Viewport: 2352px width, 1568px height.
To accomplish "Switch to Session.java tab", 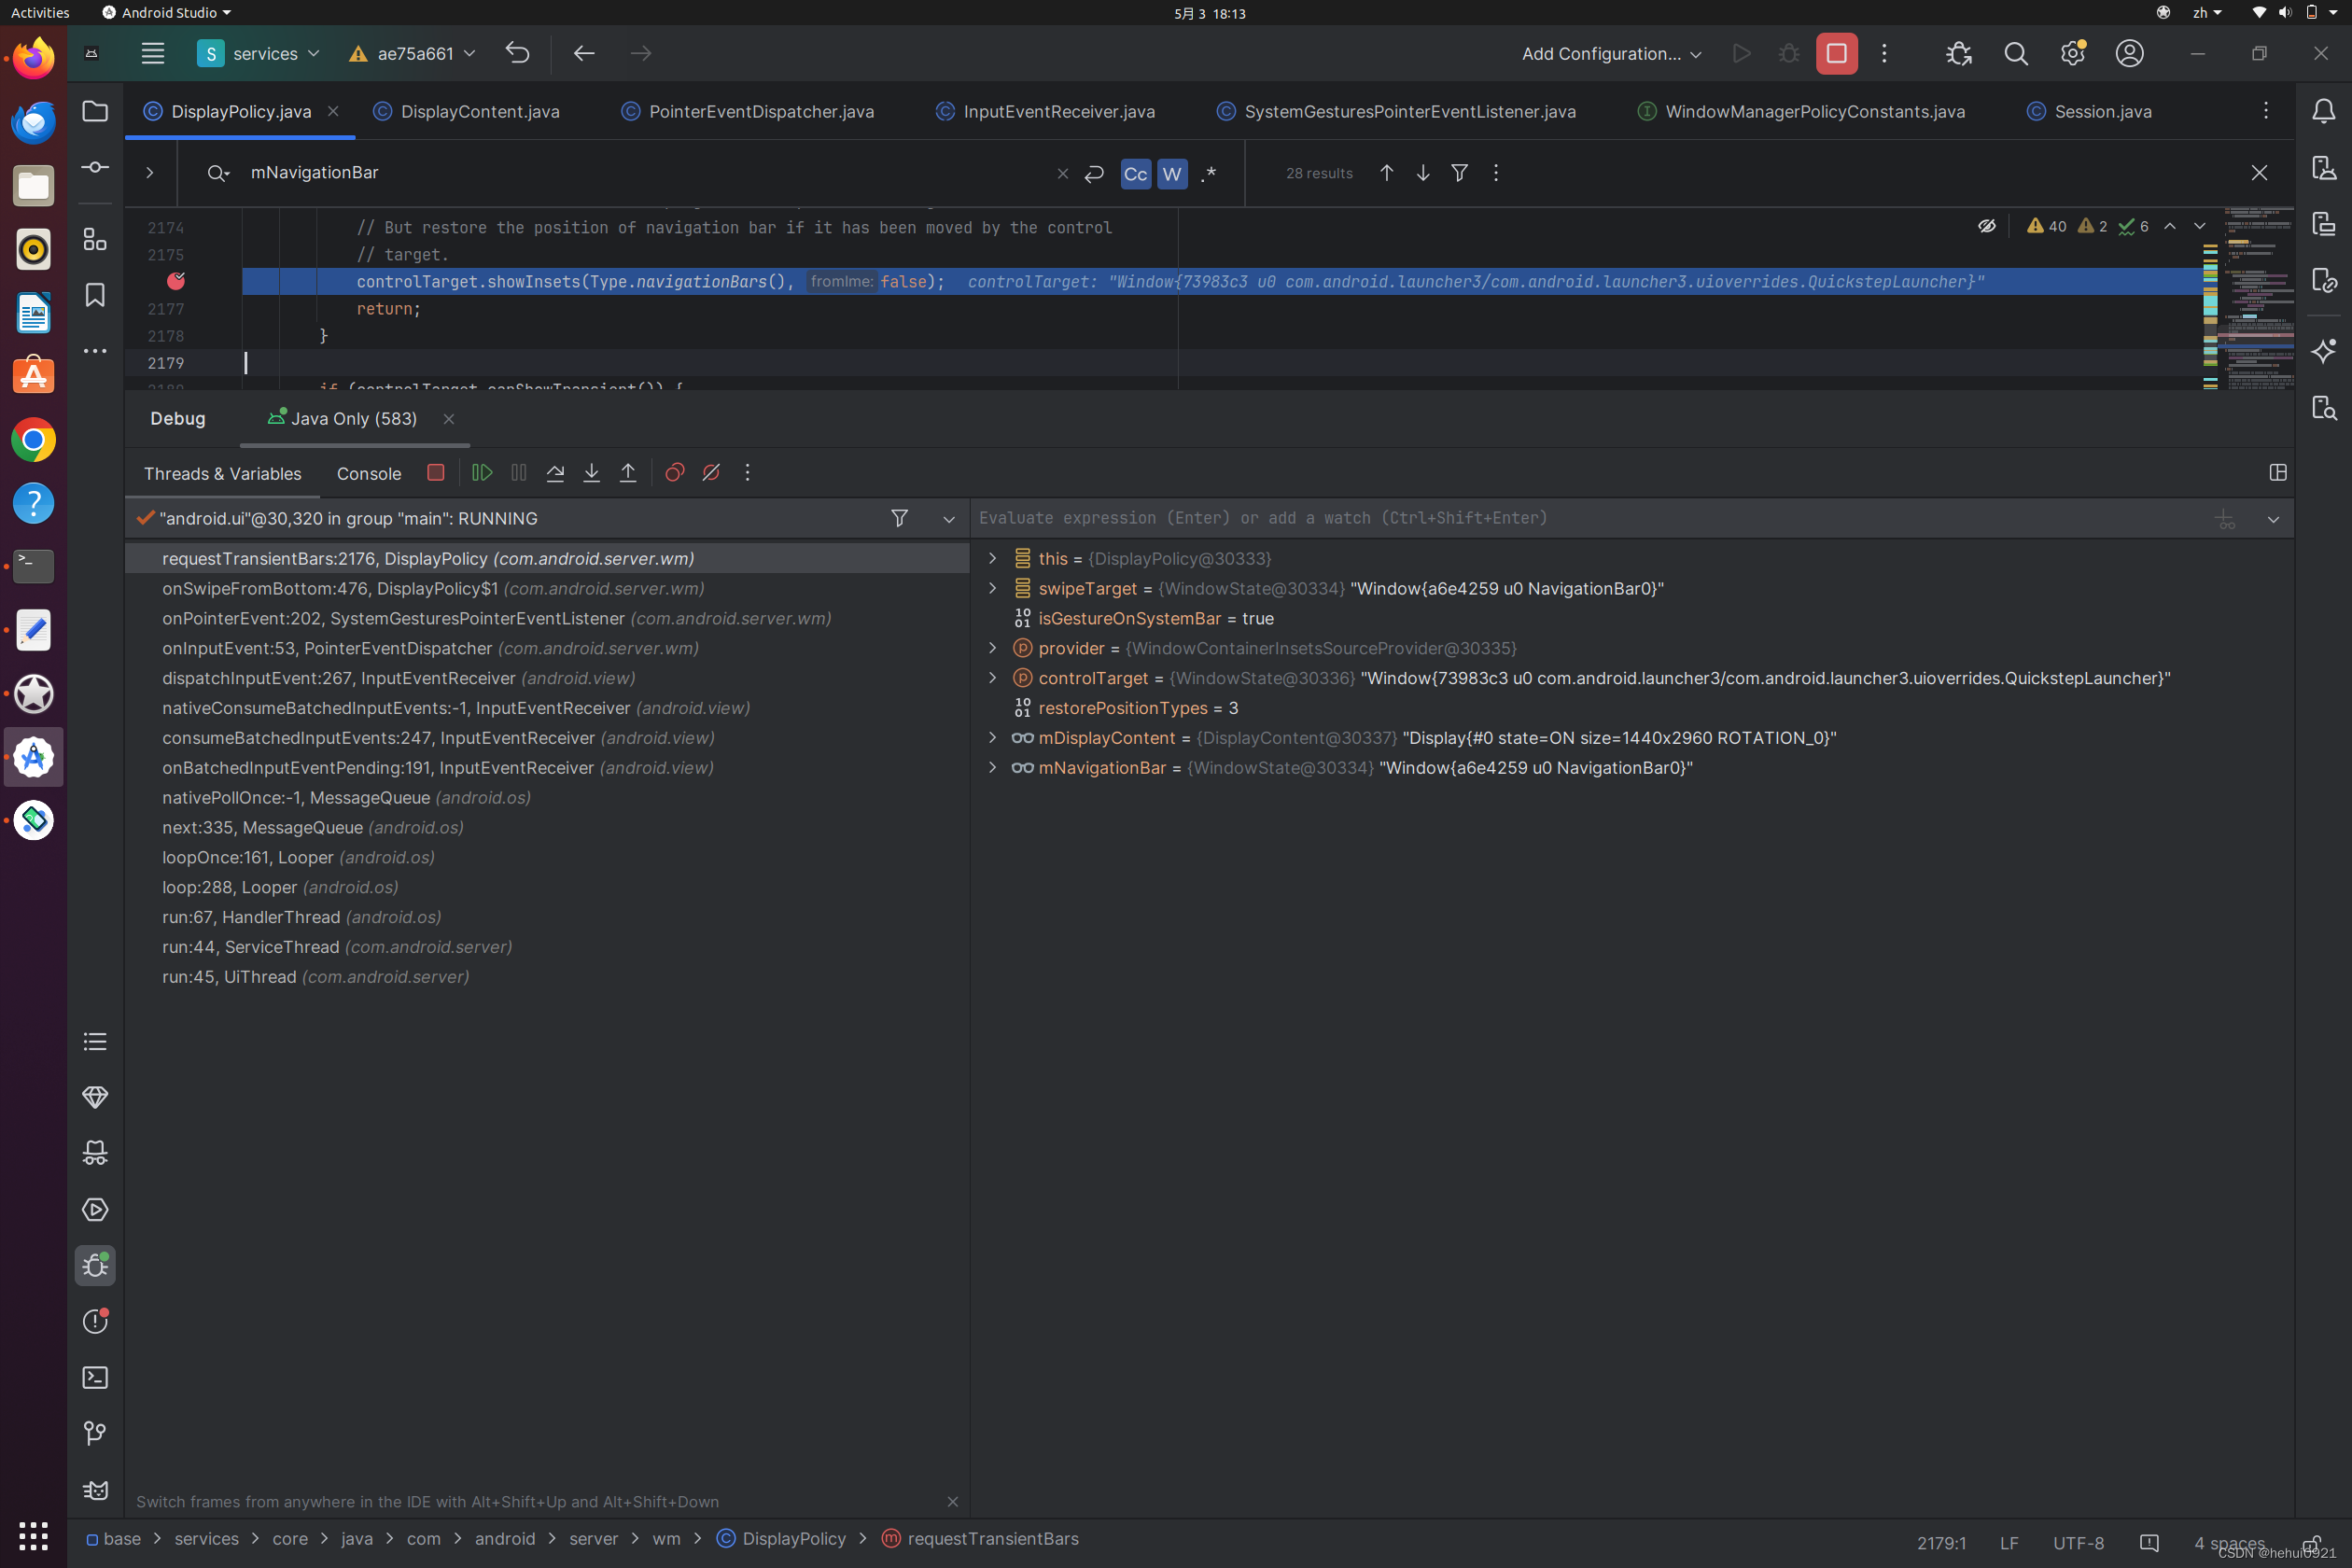I will [x=2089, y=111].
